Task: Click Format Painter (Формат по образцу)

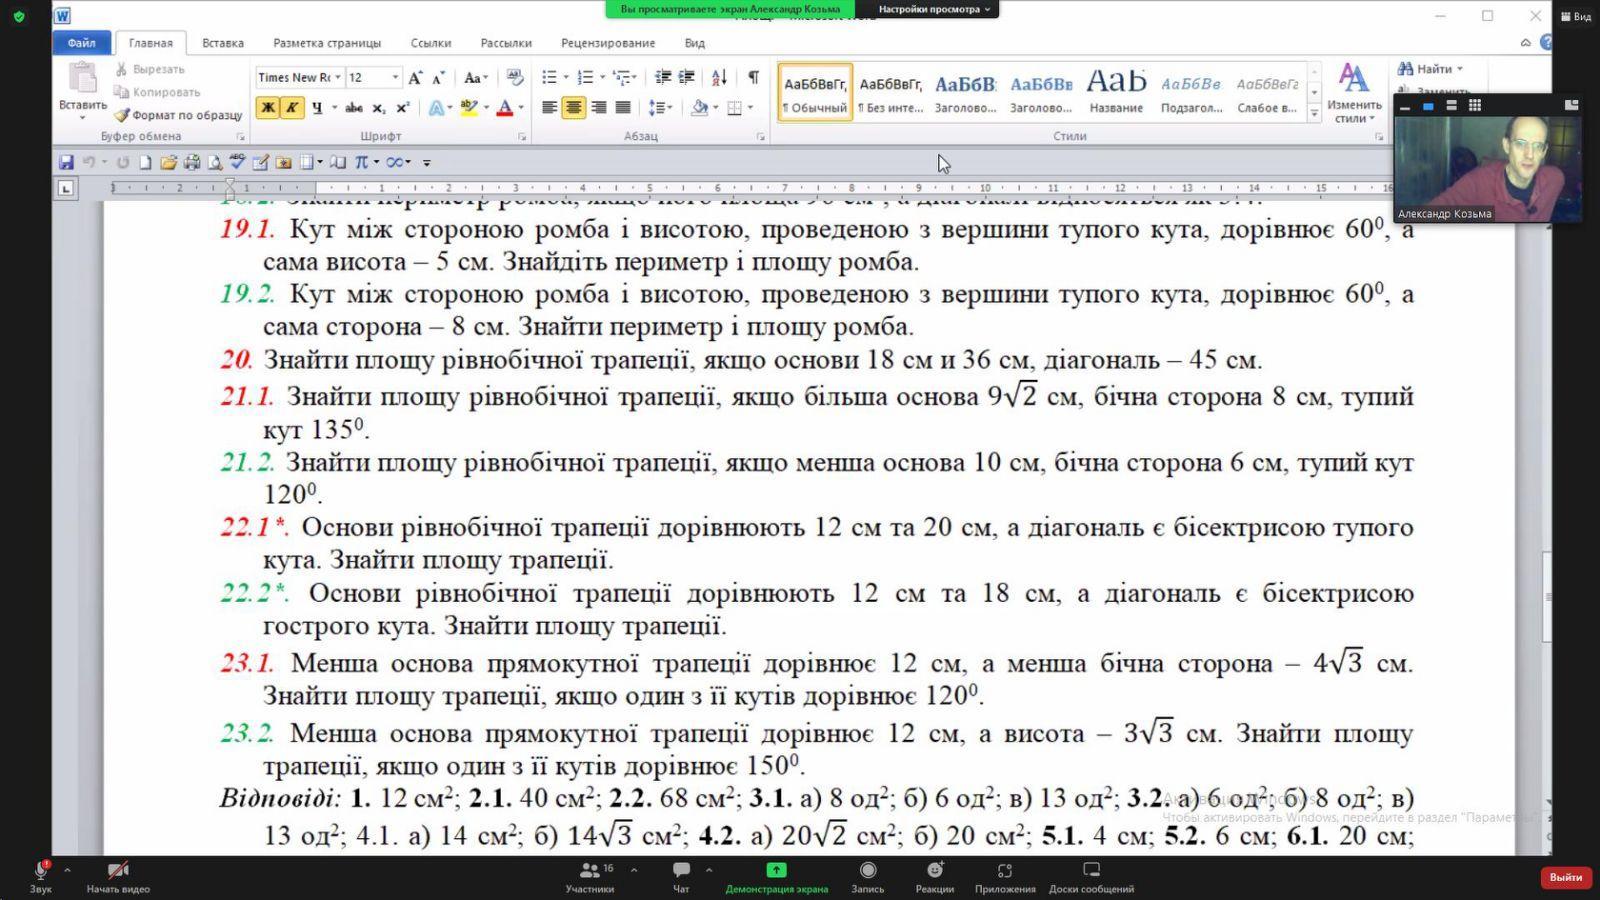Action: (179, 115)
